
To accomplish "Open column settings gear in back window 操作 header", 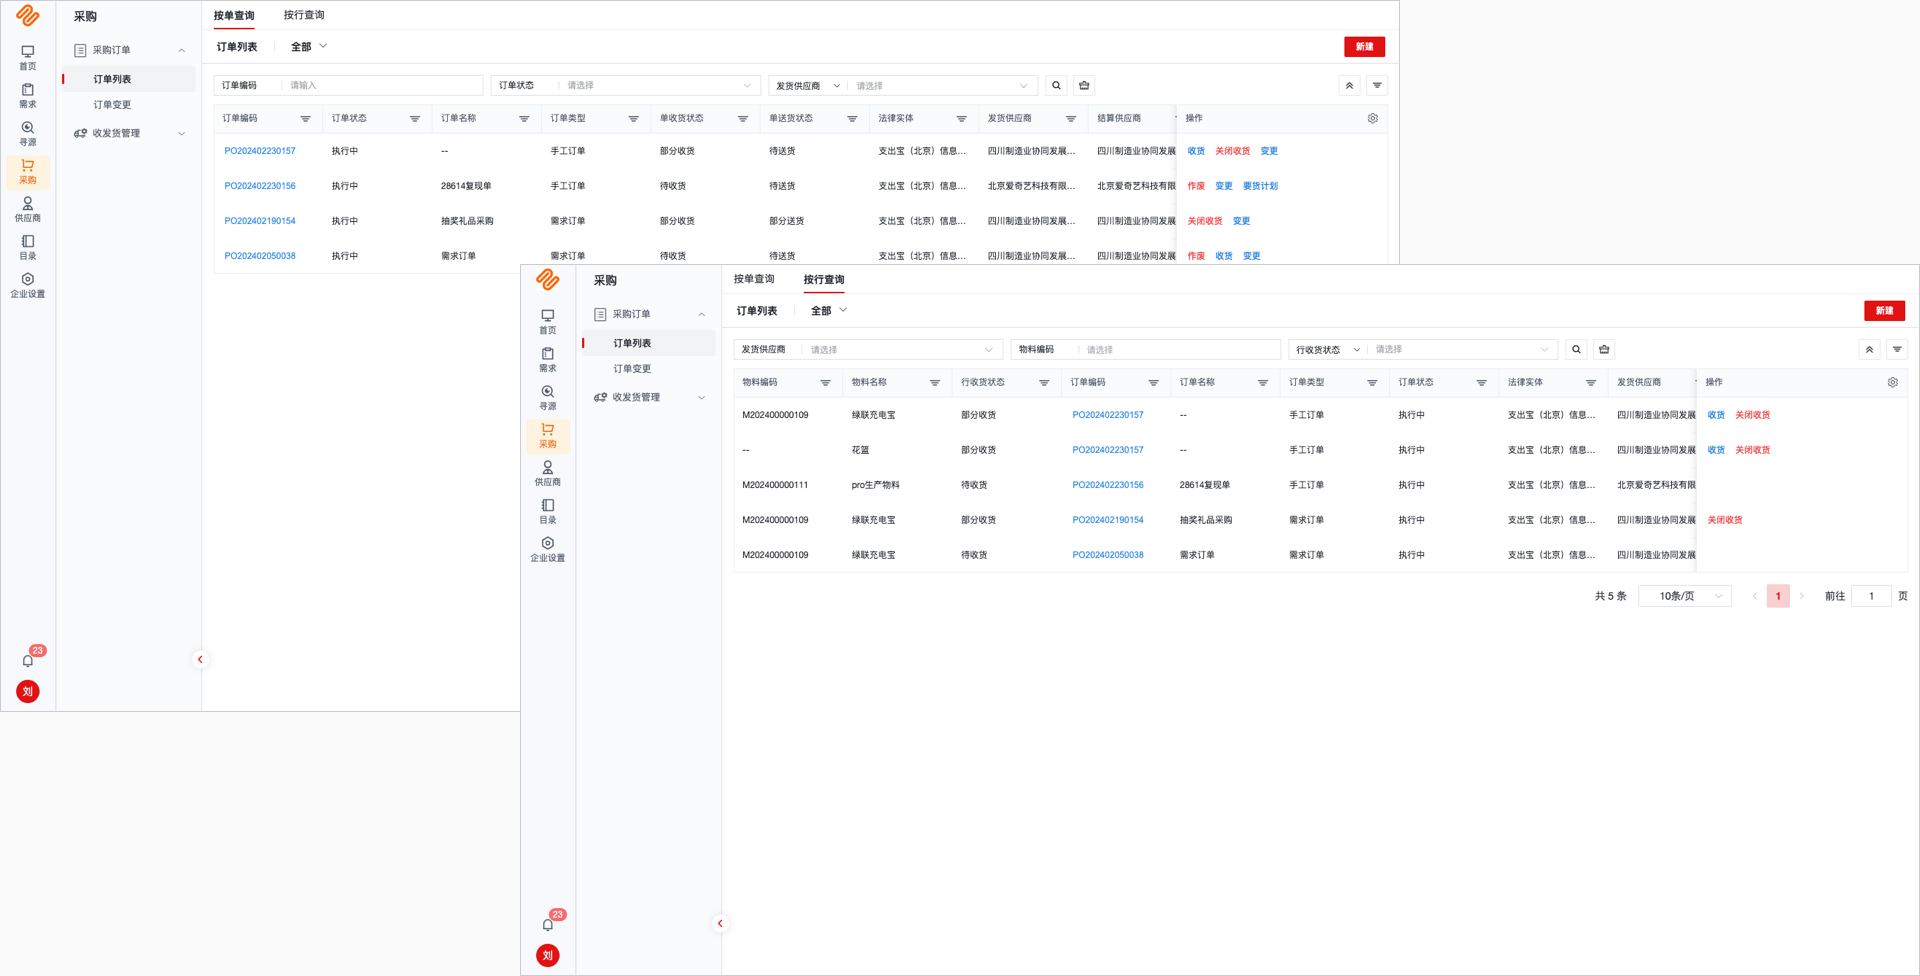I will 1373,118.
